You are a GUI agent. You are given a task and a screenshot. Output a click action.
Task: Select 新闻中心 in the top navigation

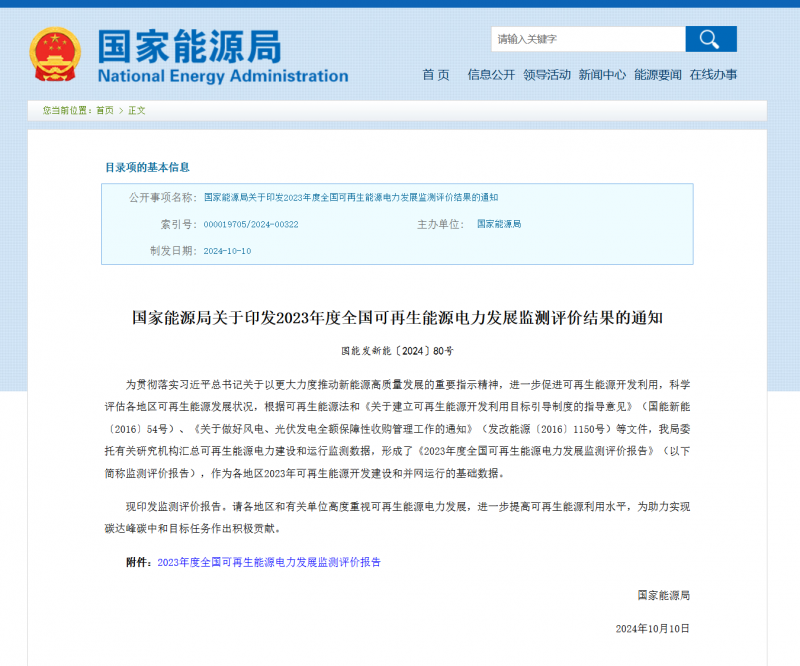pyautogui.click(x=602, y=75)
